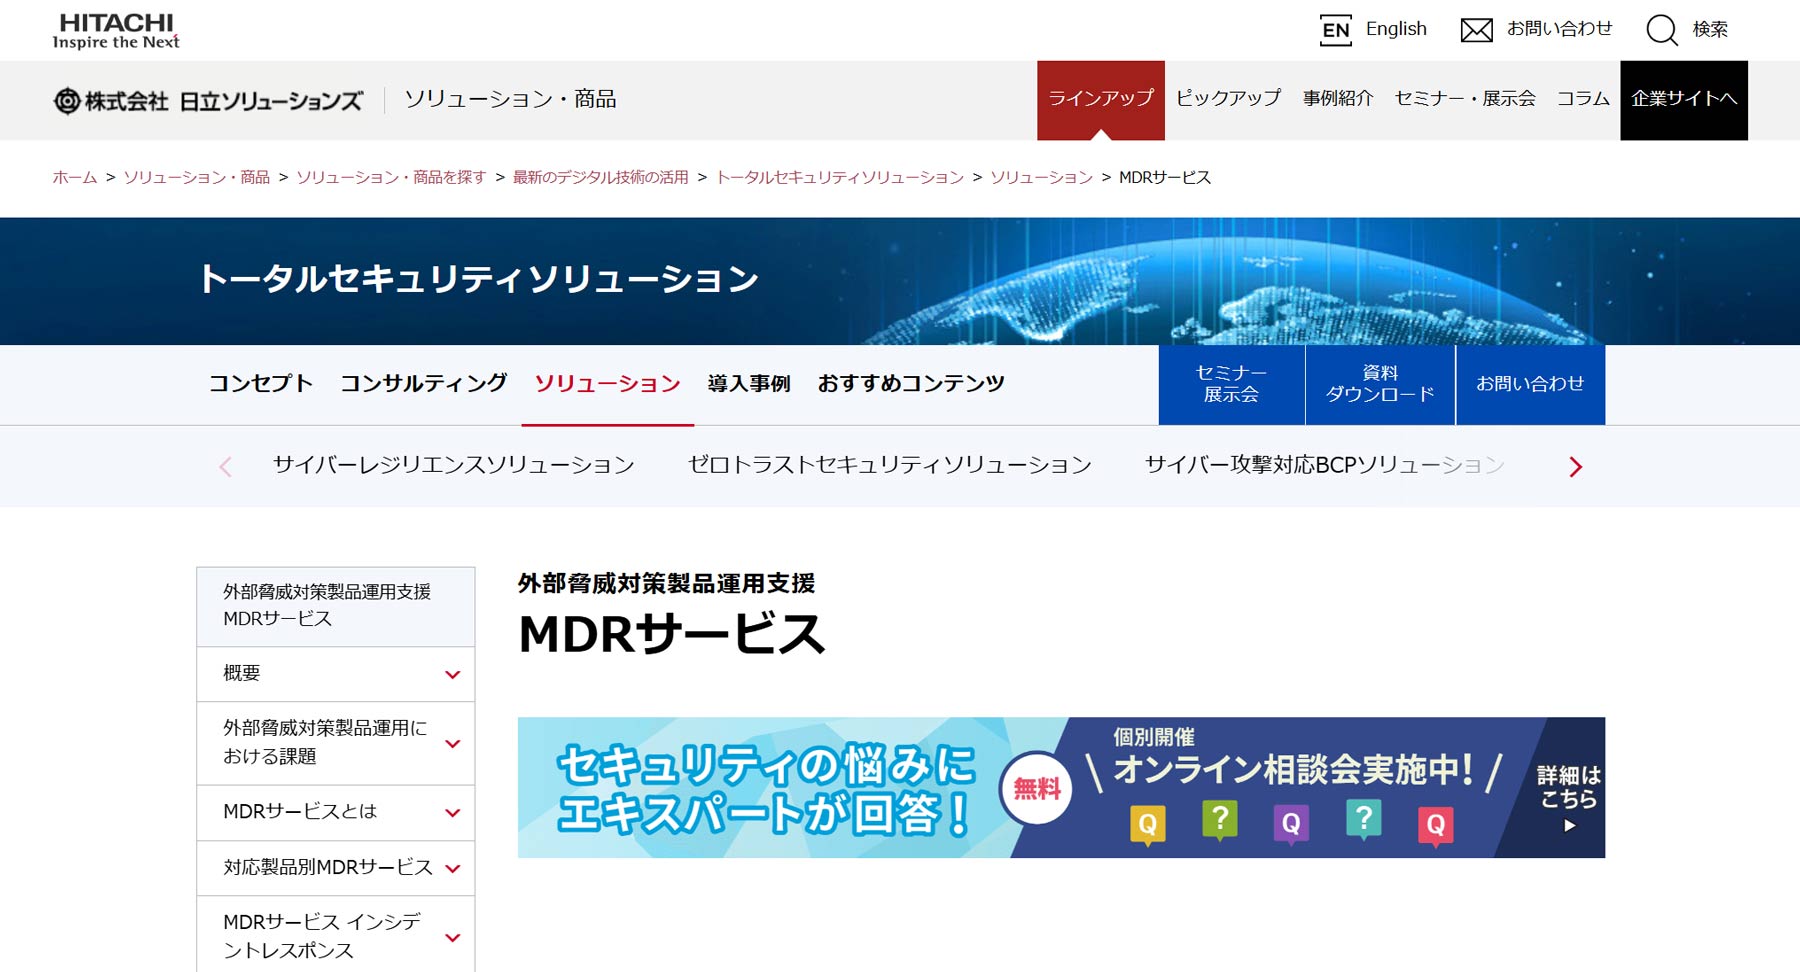Select ピックアップ navigation item
This screenshot has width=1800, height=972.
(1228, 98)
